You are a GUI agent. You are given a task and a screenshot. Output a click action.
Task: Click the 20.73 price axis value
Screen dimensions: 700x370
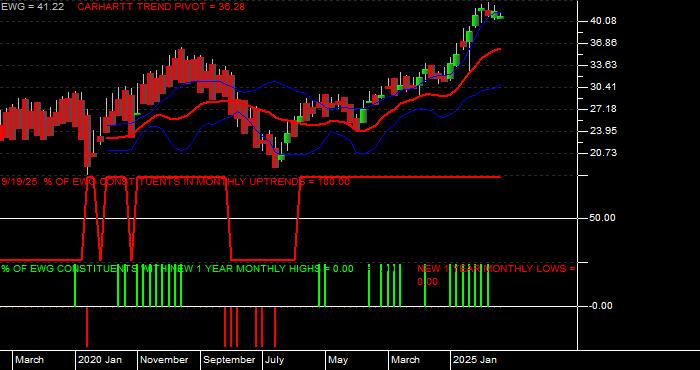[x=603, y=153]
